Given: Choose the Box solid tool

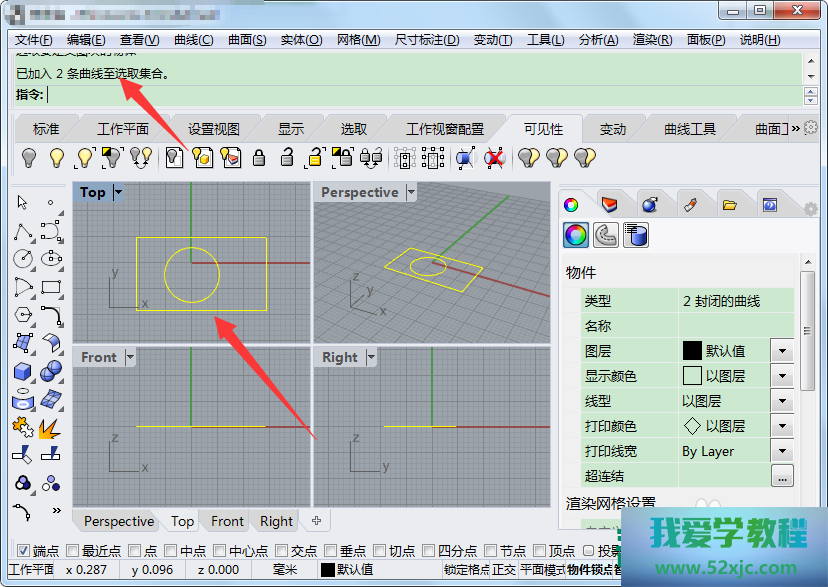Looking at the screenshot, I should 22,371.
